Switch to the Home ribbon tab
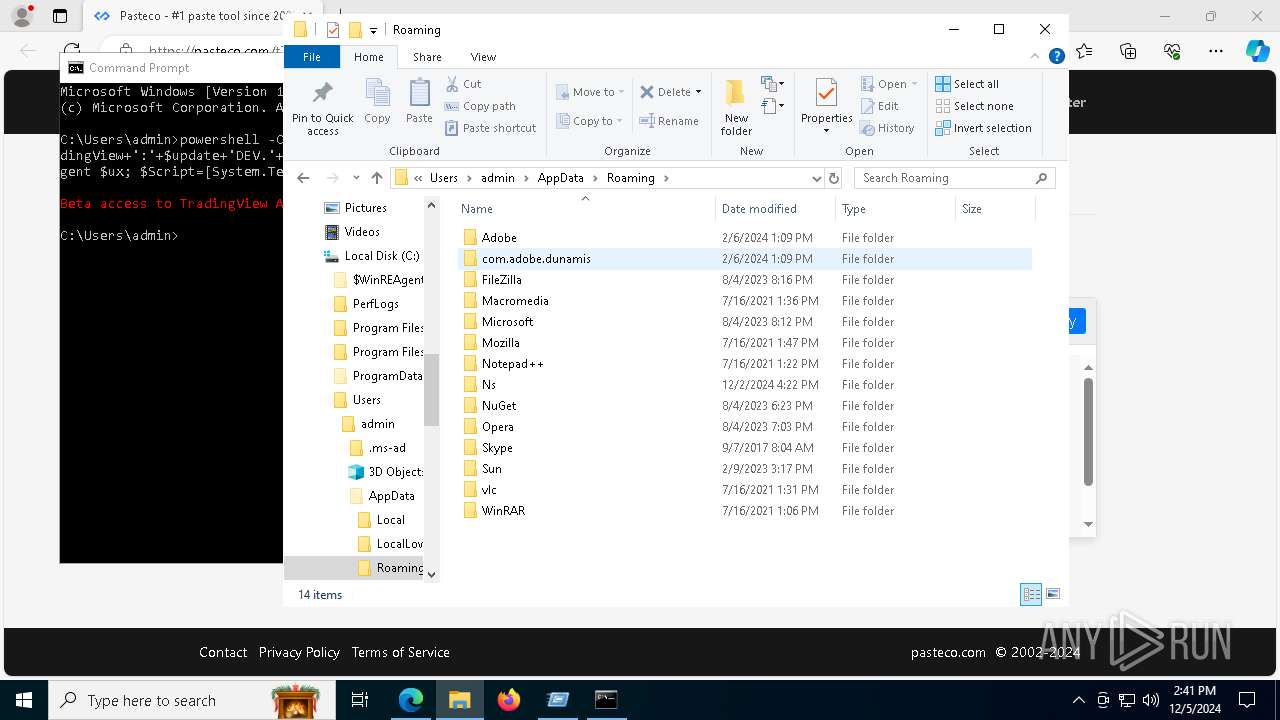This screenshot has width=1280, height=720. pos(369,57)
